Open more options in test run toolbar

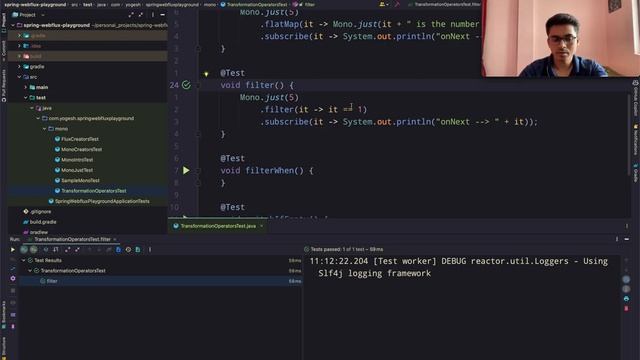[x=150, y=249]
